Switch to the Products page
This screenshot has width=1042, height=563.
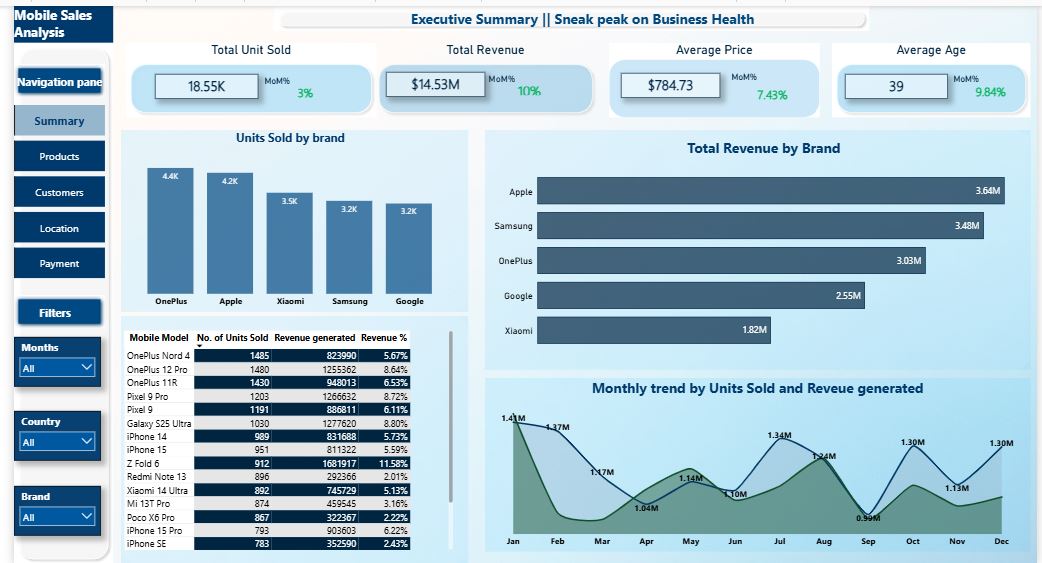click(59, 157)
